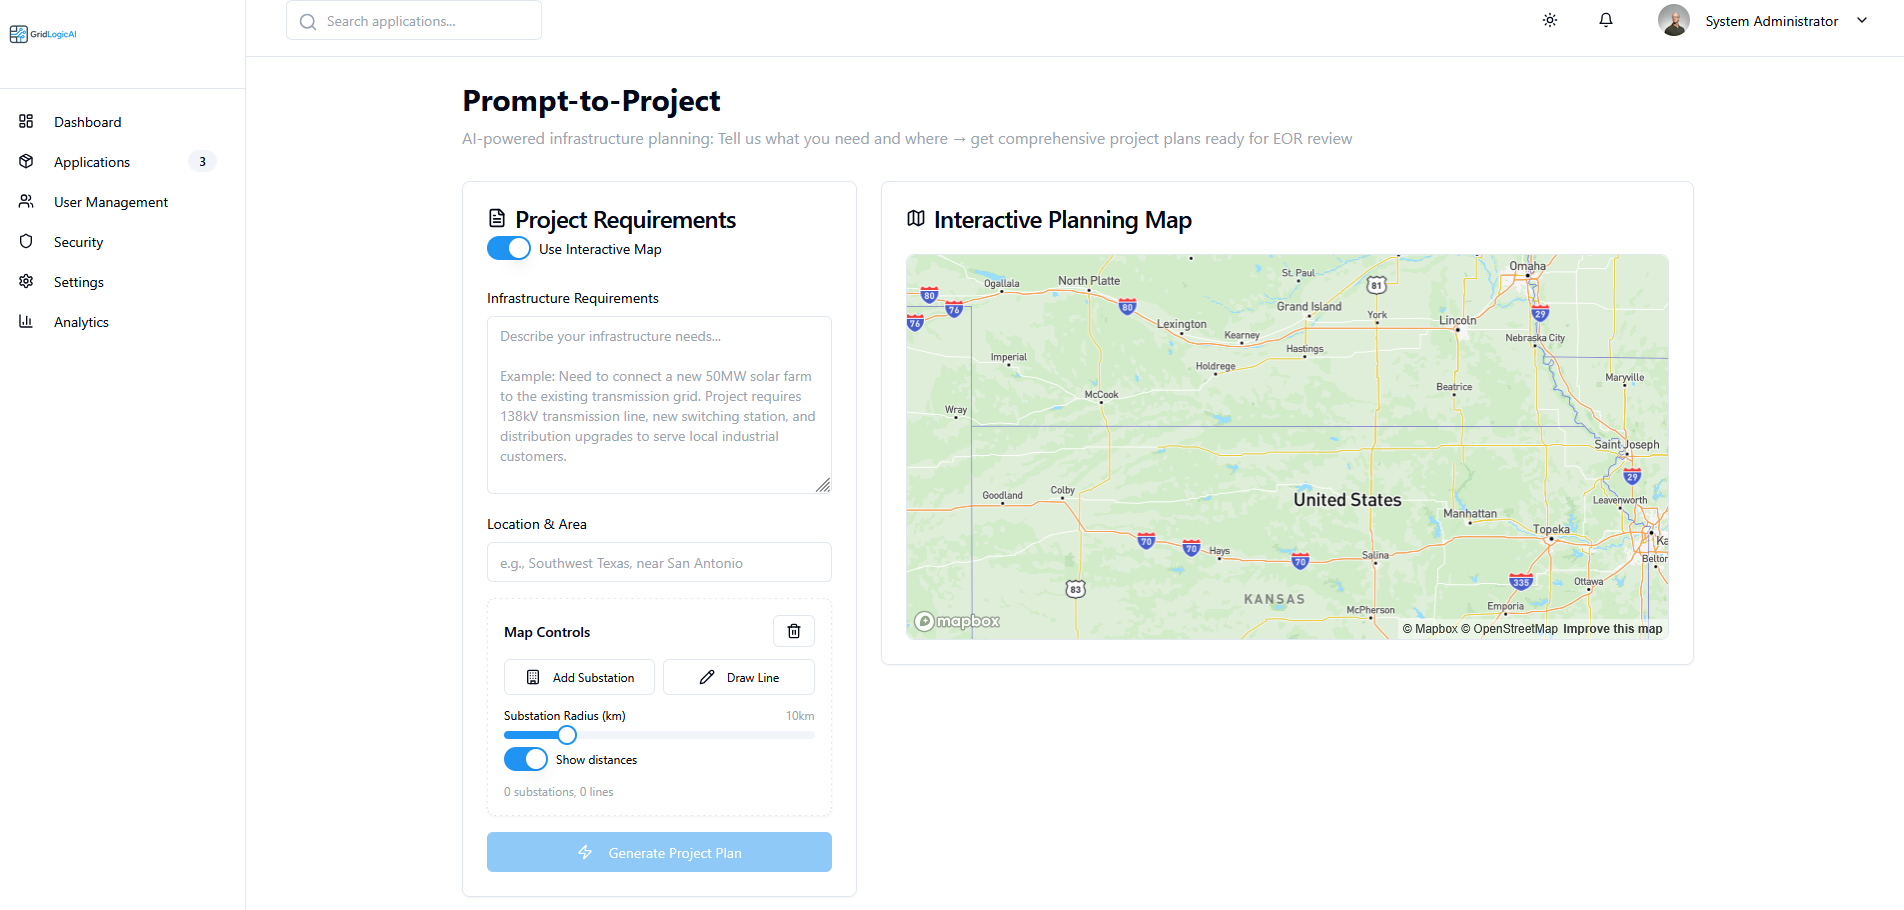Click the Add Substation button
1904x910 pixels.
pyautogui.click(x=579, y=677)
